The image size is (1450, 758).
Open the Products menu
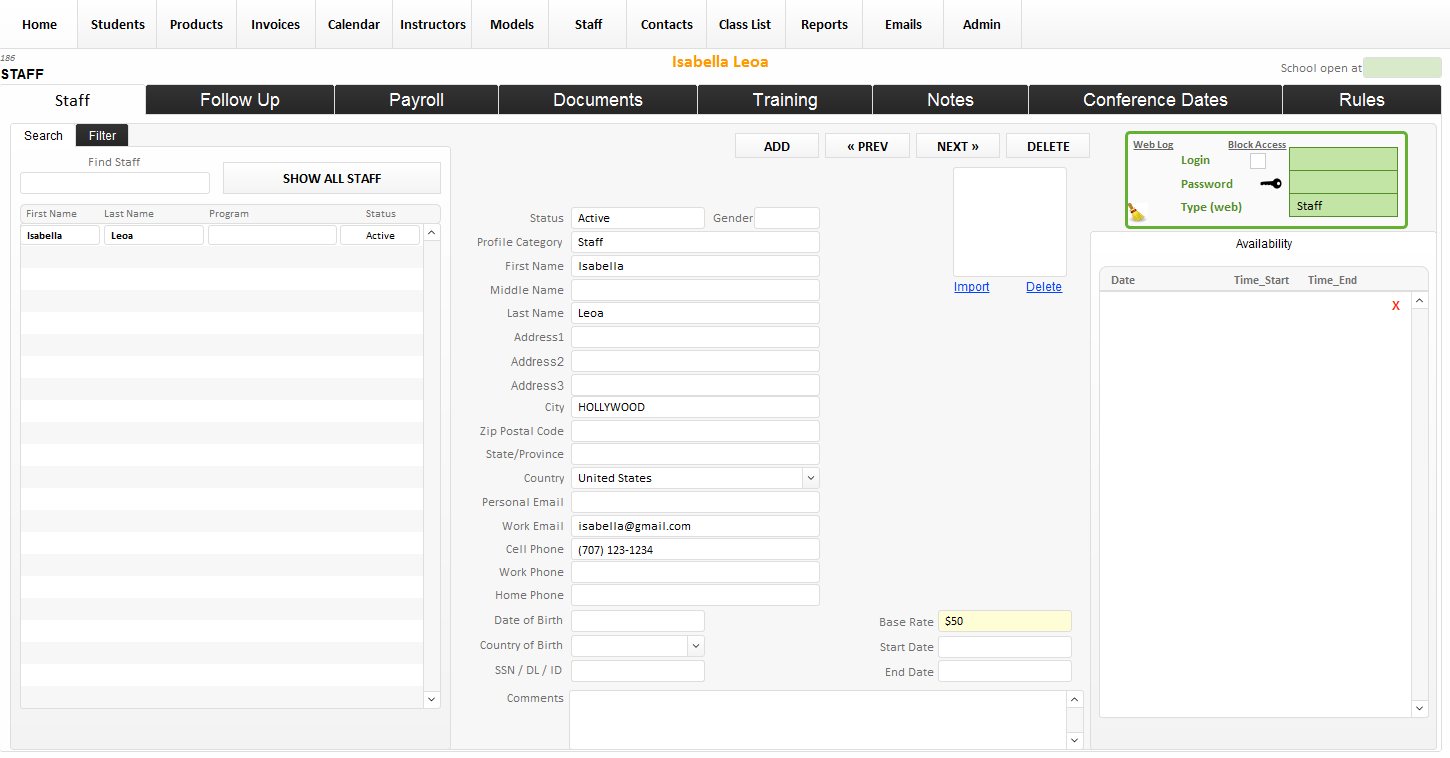(x=196, y=24)
